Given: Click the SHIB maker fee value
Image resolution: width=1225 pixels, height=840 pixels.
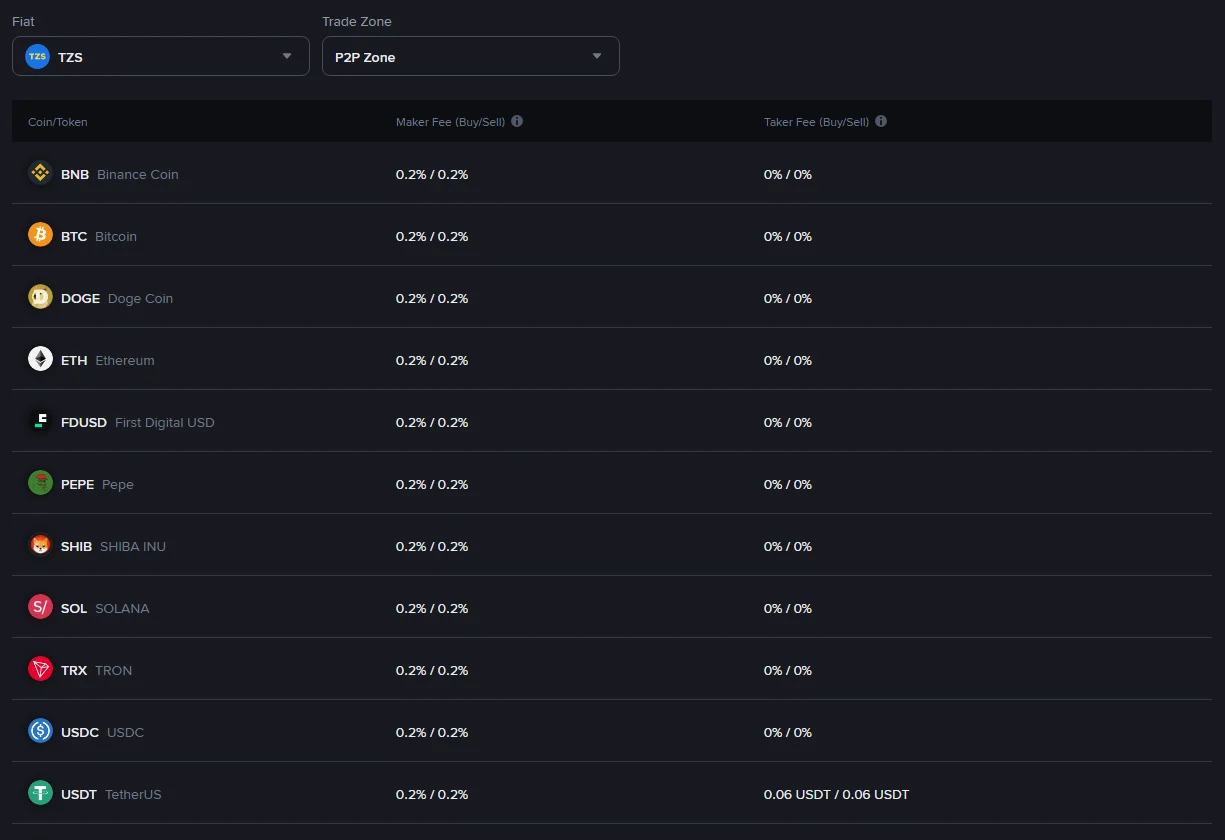Looking at the screenshot, I should pos(432,546).
